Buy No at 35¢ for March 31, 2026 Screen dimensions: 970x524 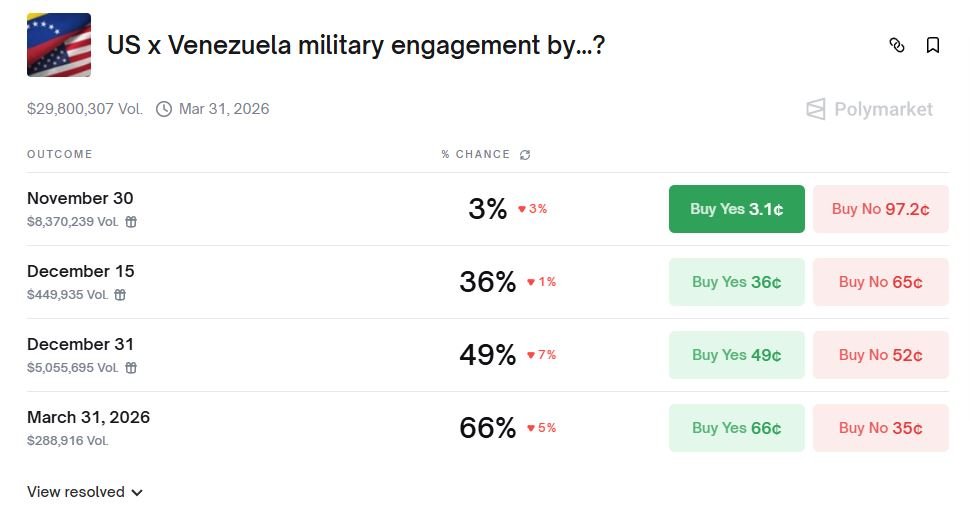coord(880,428)
